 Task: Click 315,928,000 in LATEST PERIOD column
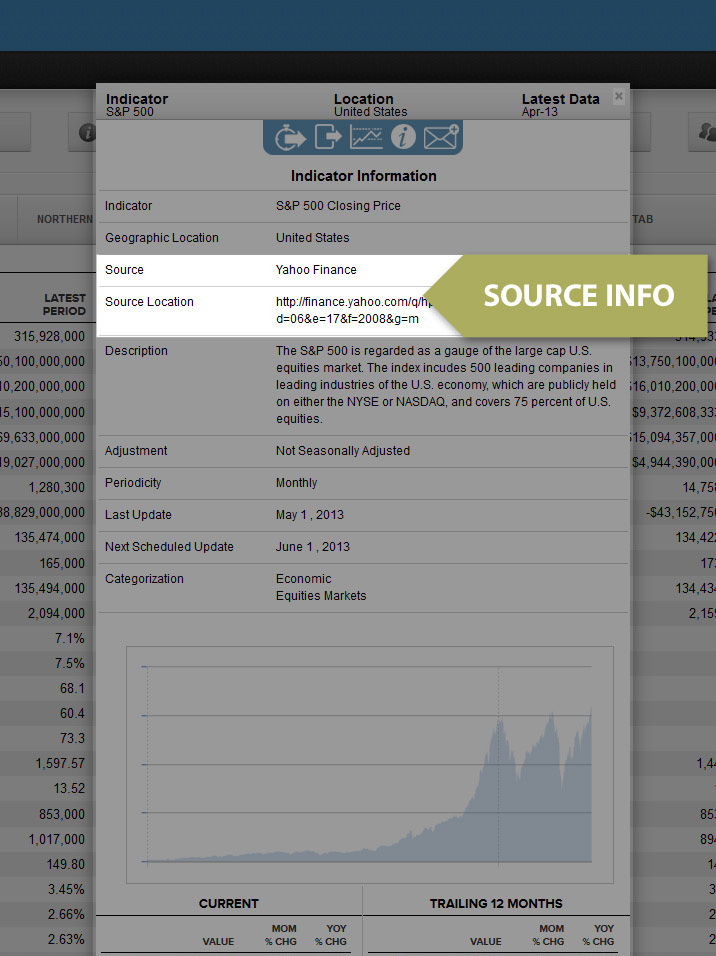coord(49,336)
